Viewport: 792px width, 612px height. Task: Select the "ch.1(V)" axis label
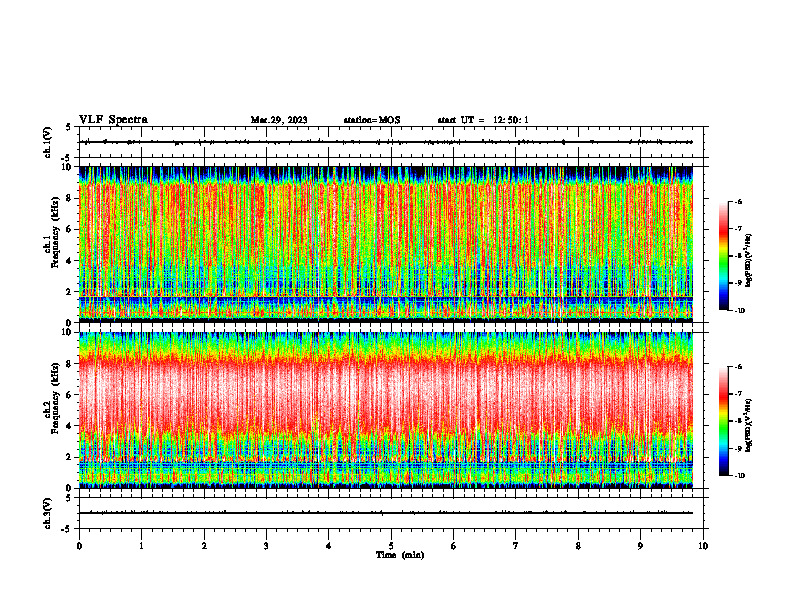[x=47, y=142]
